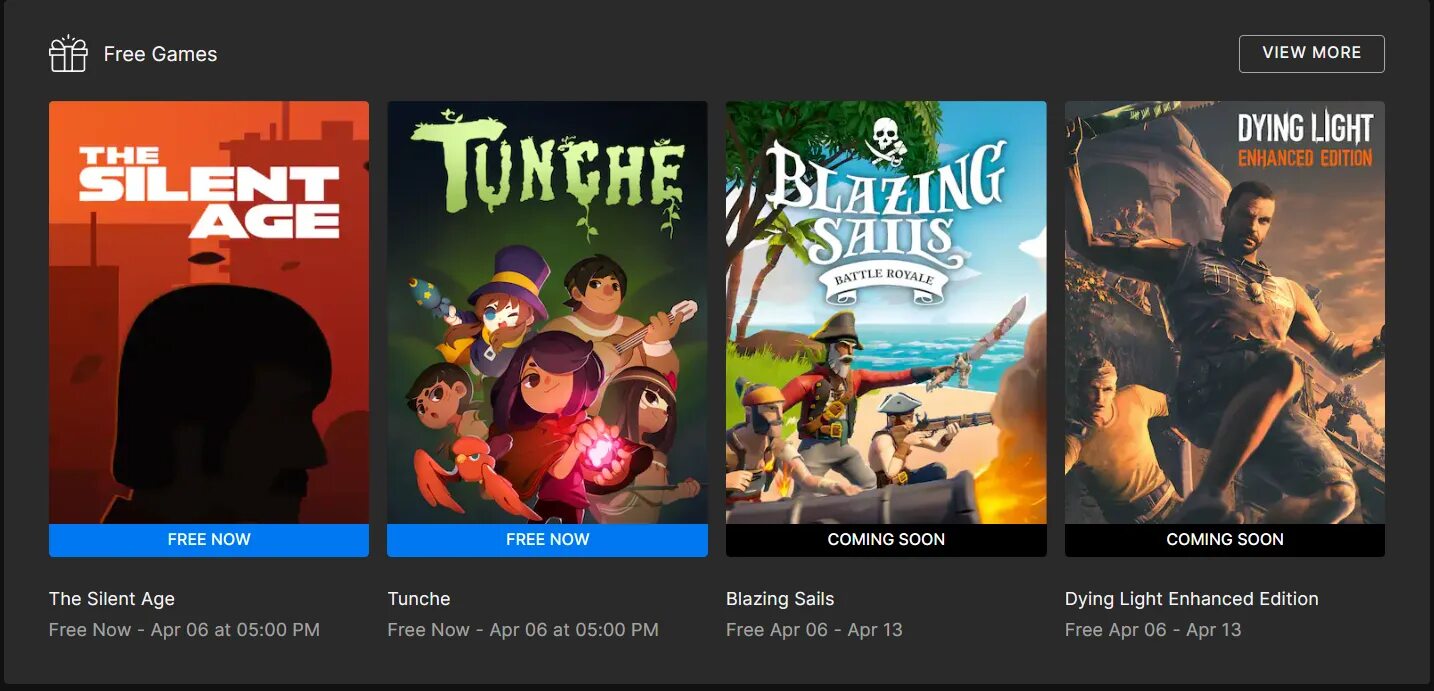The image size is (1434, 691).
Task: Click Blazing Sails Free Apr 06 - Apr 13 text
Action: (814, 630)
